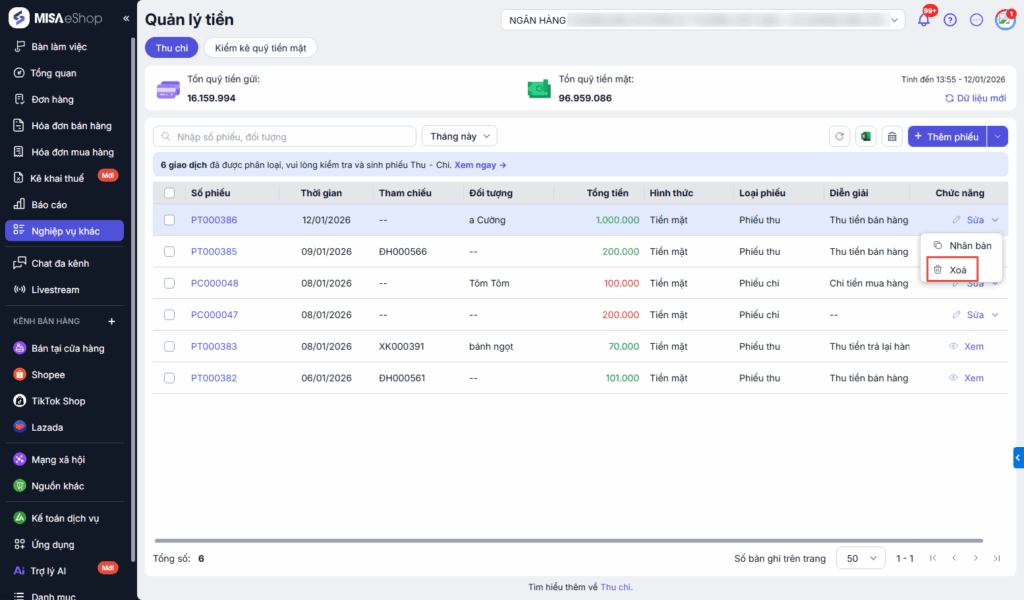Tick the checkbox for PC000048 row
Image resolution: width=1024 pixels, height=600 pixels.
(169, 283)
